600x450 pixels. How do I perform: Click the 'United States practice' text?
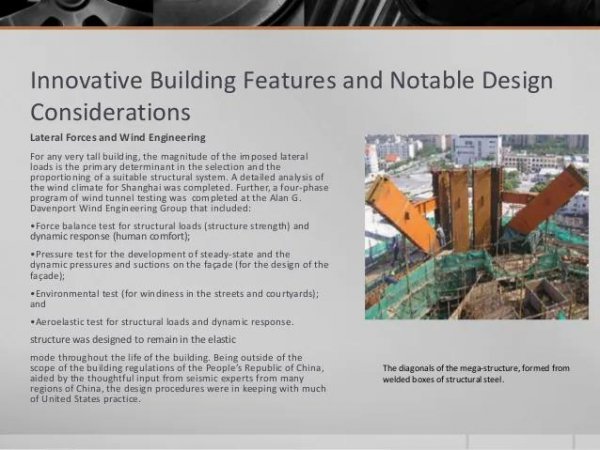click(98, 399)
